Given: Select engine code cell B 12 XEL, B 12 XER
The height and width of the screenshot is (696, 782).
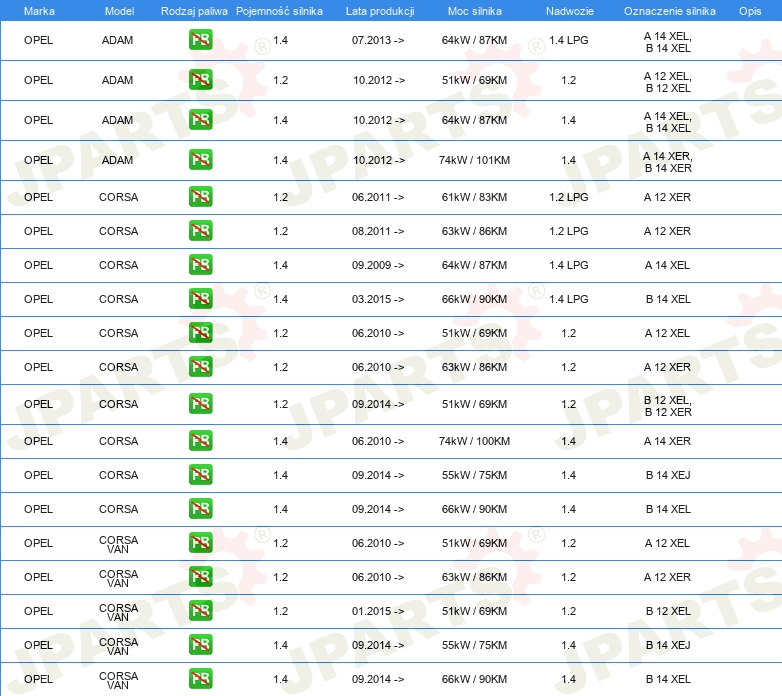Looking at the screenshot, I should (668, 406).
